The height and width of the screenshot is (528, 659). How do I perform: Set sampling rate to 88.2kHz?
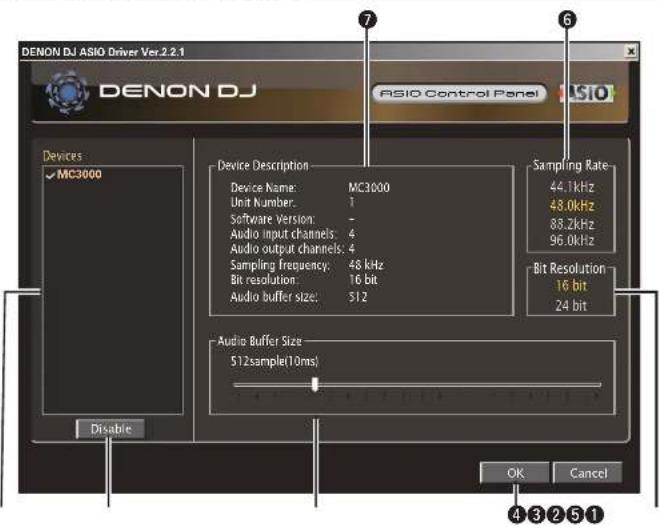click(572, 224)
